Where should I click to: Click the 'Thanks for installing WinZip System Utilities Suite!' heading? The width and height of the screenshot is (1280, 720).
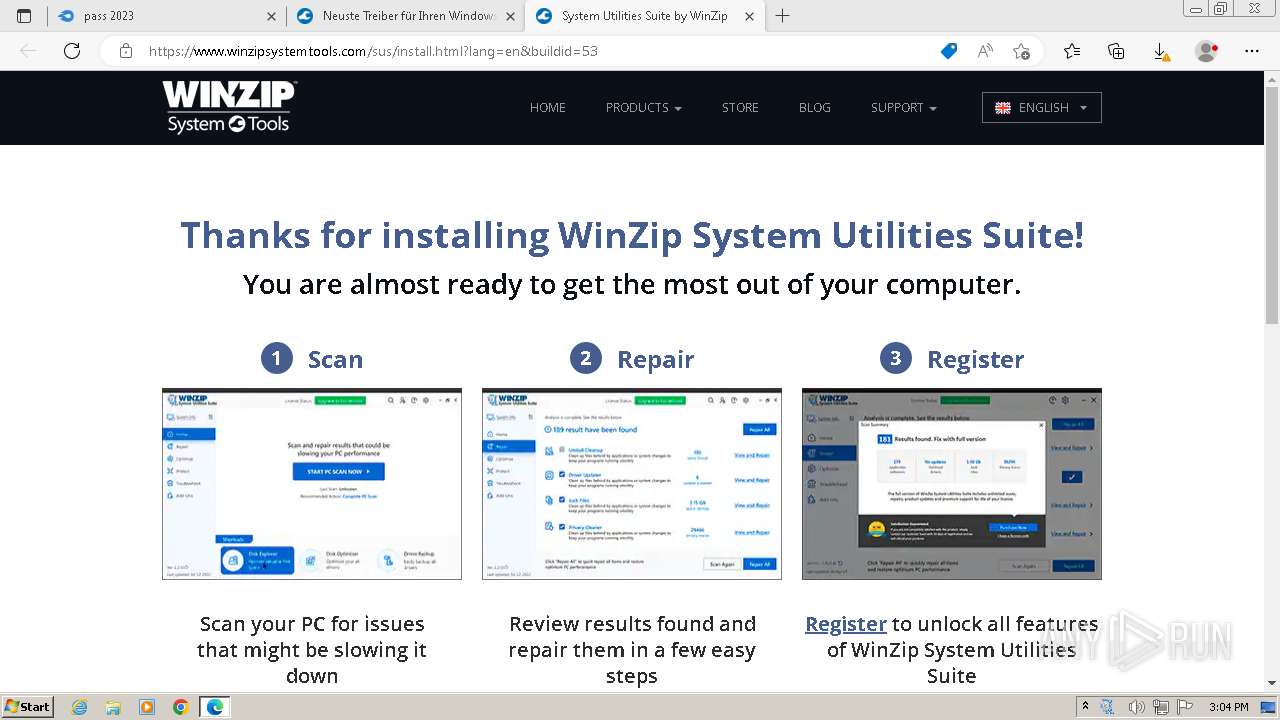coord(632,236)
